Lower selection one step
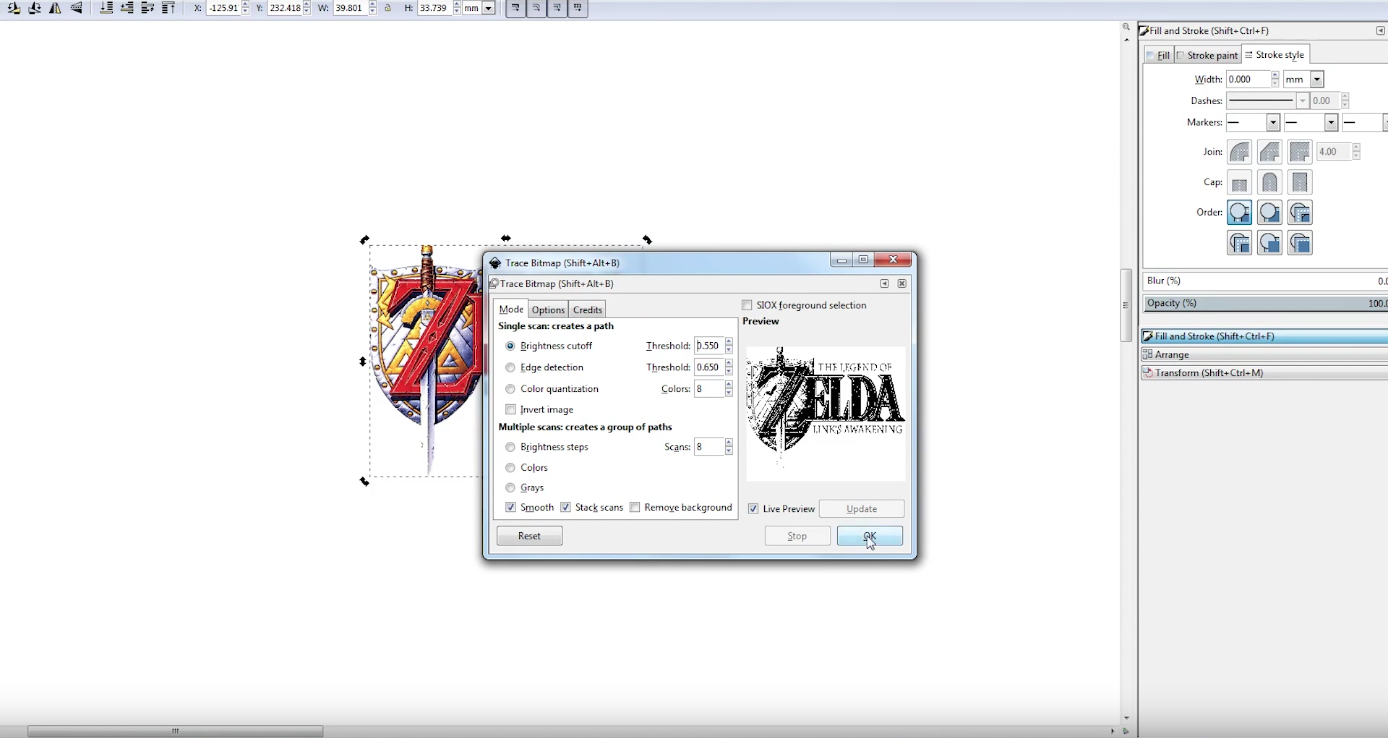 (127, 8)
